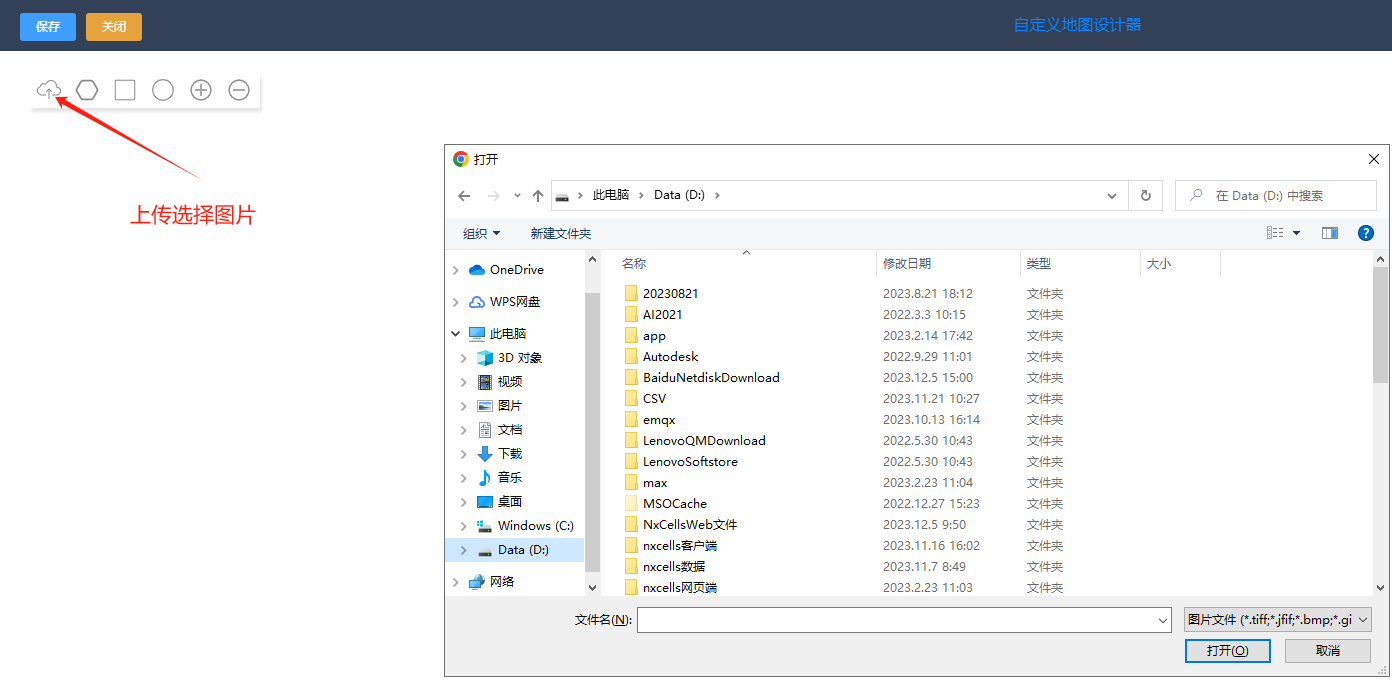This screenshot has height=681, width=1392.
Task: Sort files by 修改日期 column header
Action: (x=907, y=264)
